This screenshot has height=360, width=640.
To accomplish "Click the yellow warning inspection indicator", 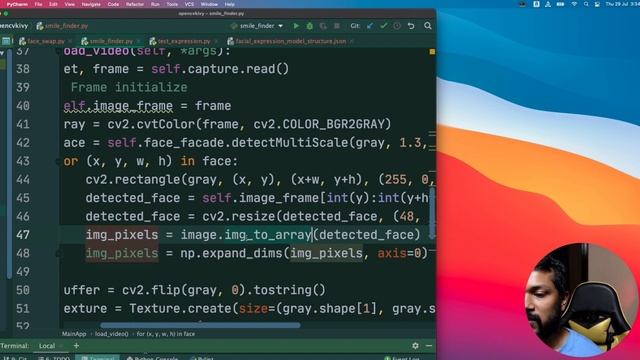I will pyautogui.click(x=432, y=52).
